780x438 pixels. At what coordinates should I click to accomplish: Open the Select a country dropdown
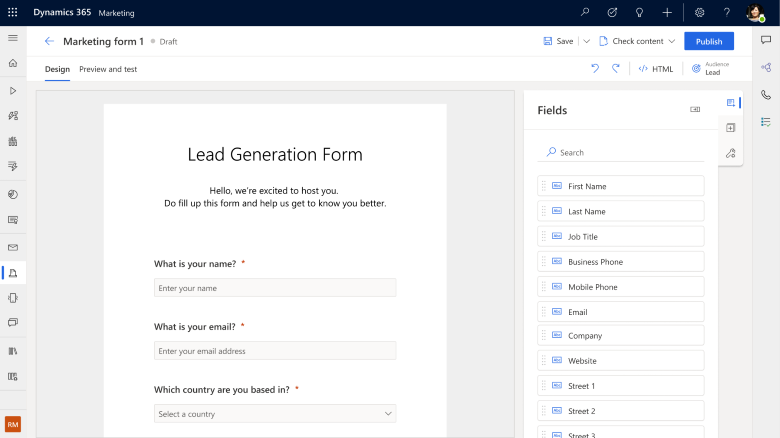[275, 414]
